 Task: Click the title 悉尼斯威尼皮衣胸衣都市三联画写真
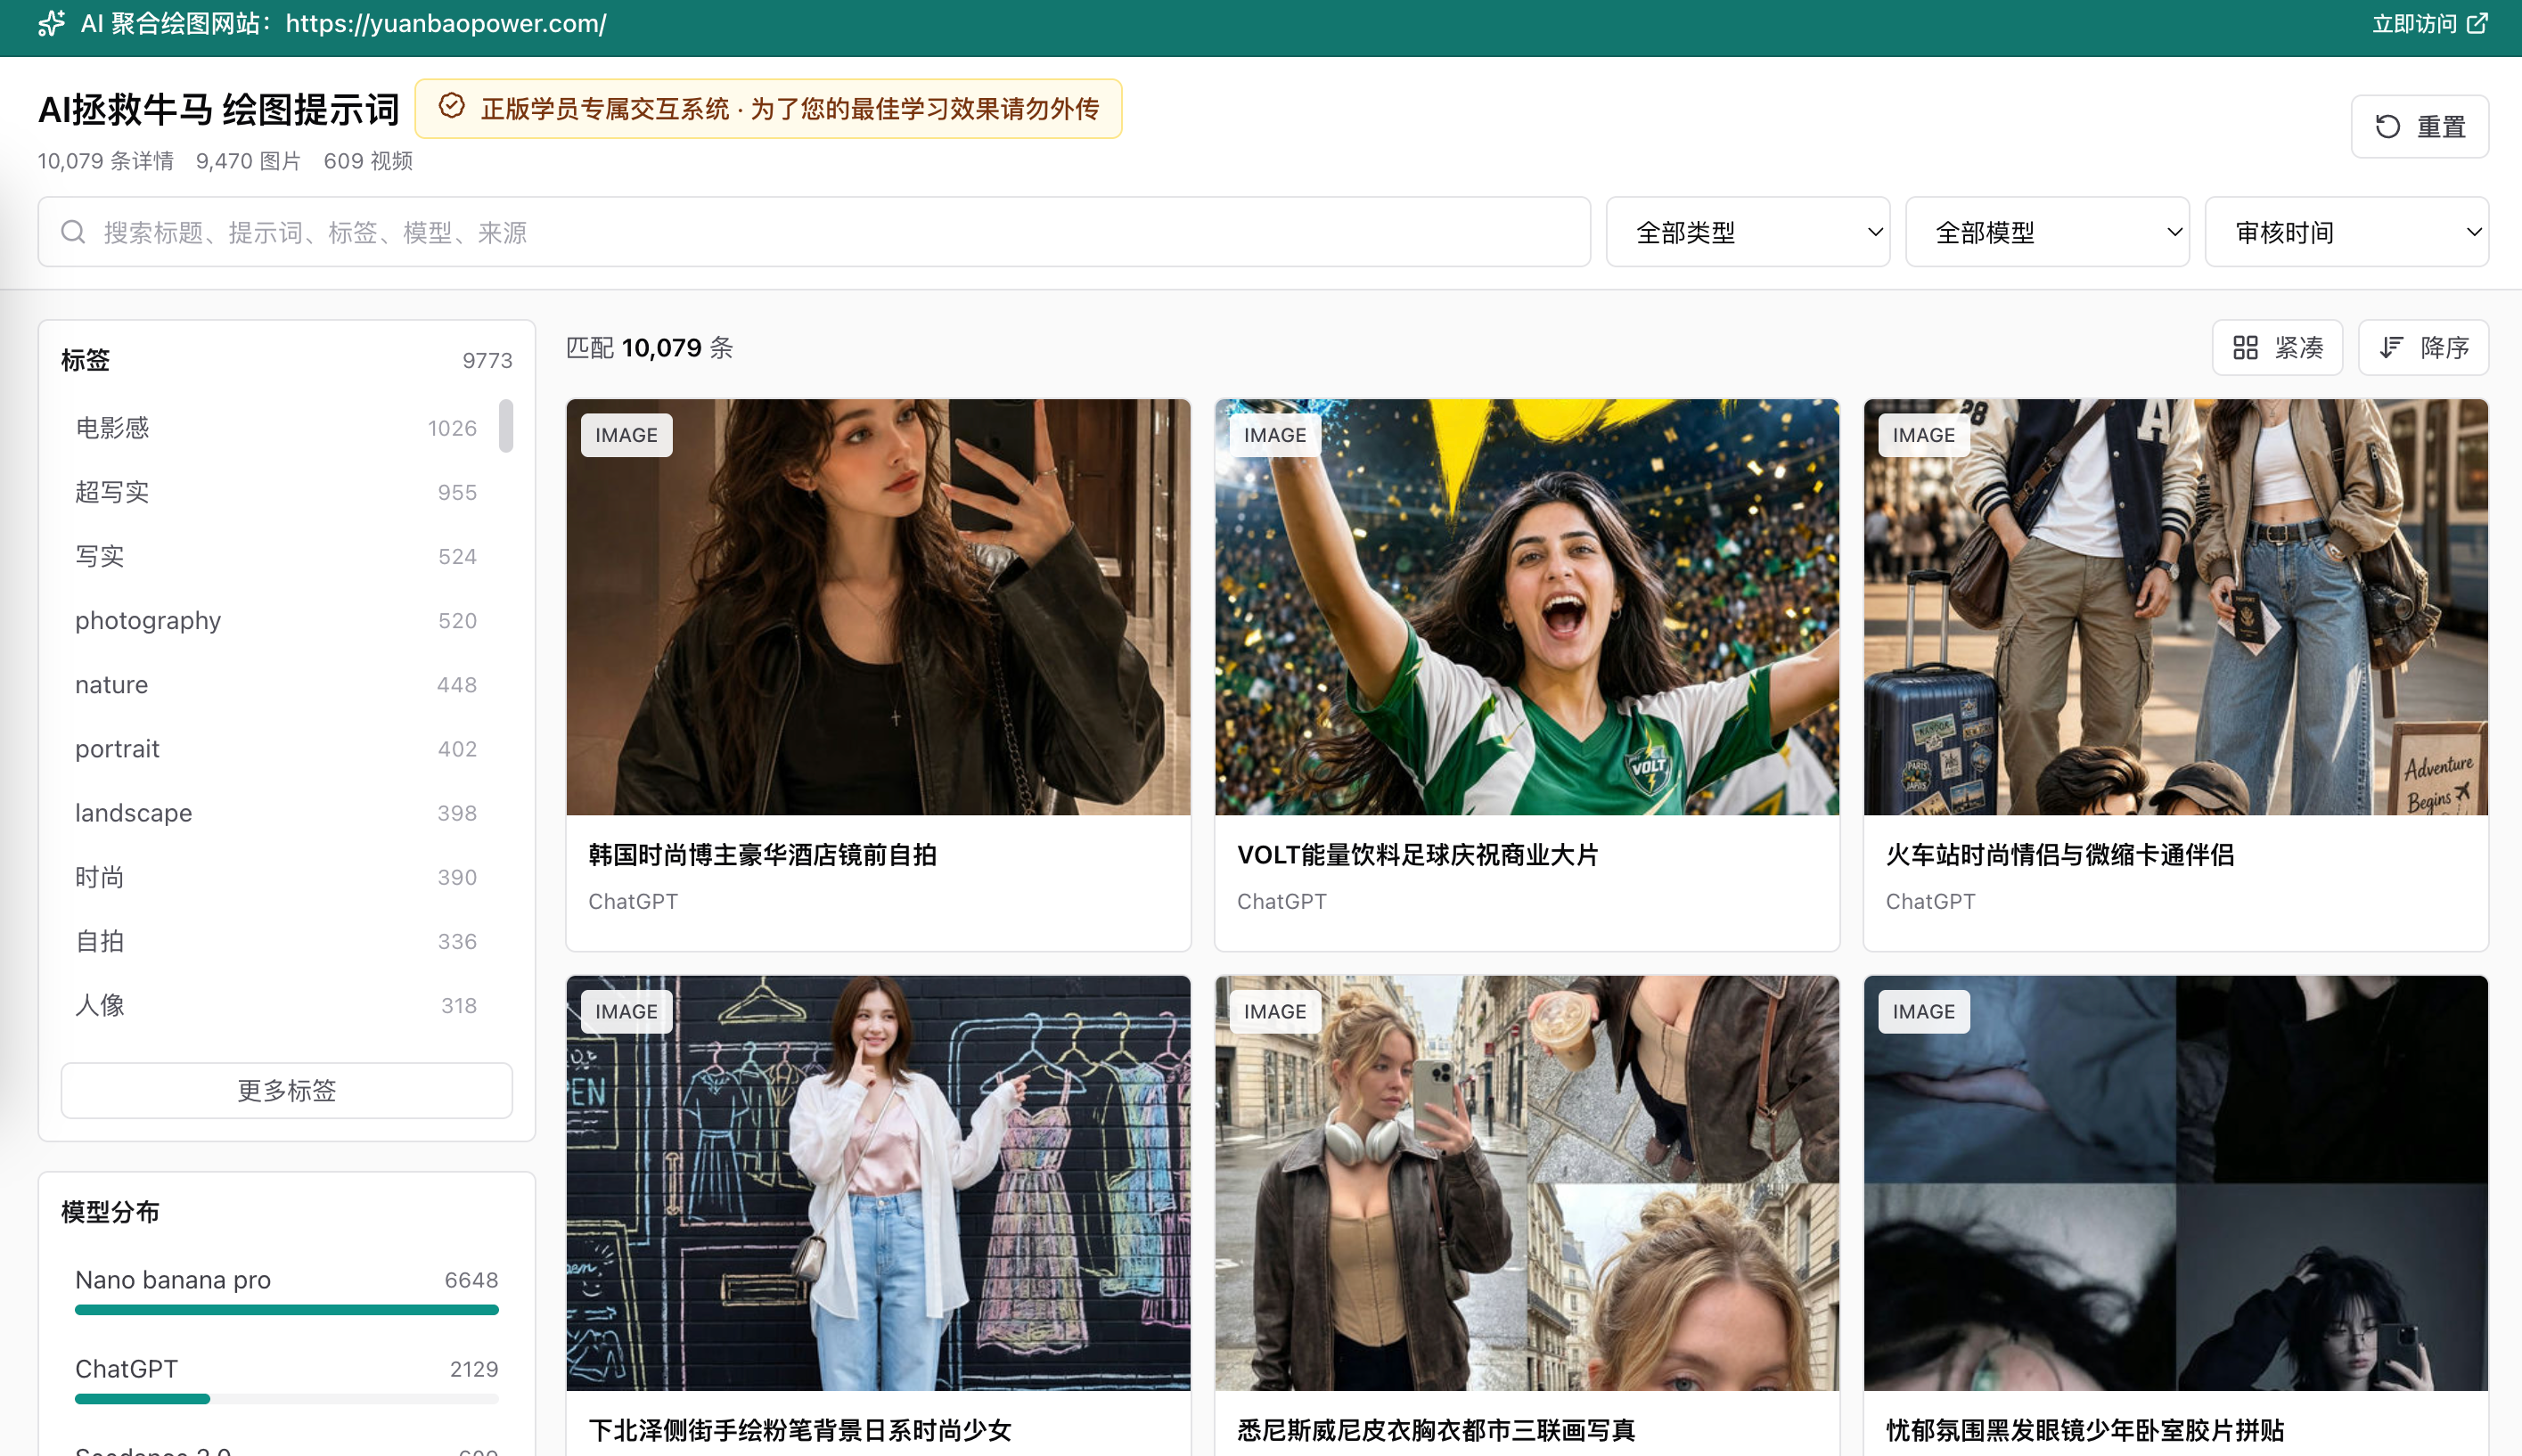[x=1436, y=1430]
